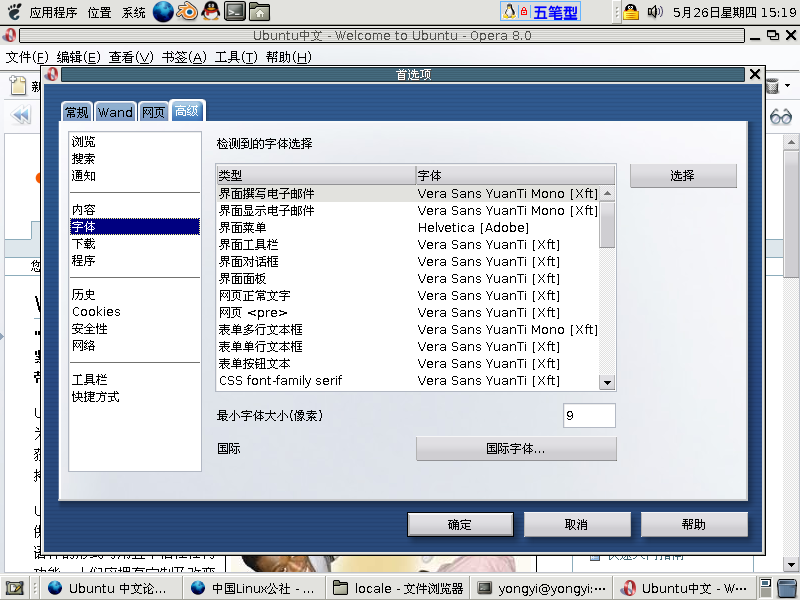Switch to 中国Linux公社 window in taskbar
This screenshot has height=600, width=800.
pyautogui.click(x=254, y=588)
